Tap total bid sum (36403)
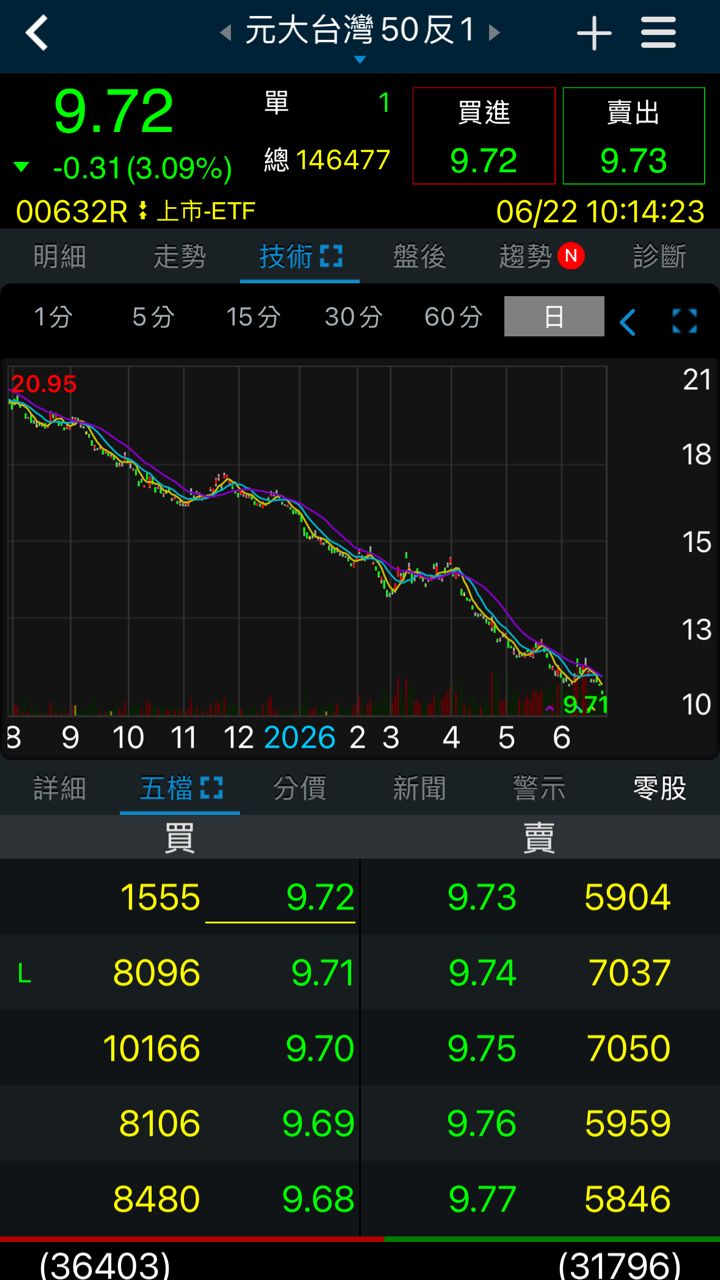Screen dimensions: 720x1280 pos(104,1265)
